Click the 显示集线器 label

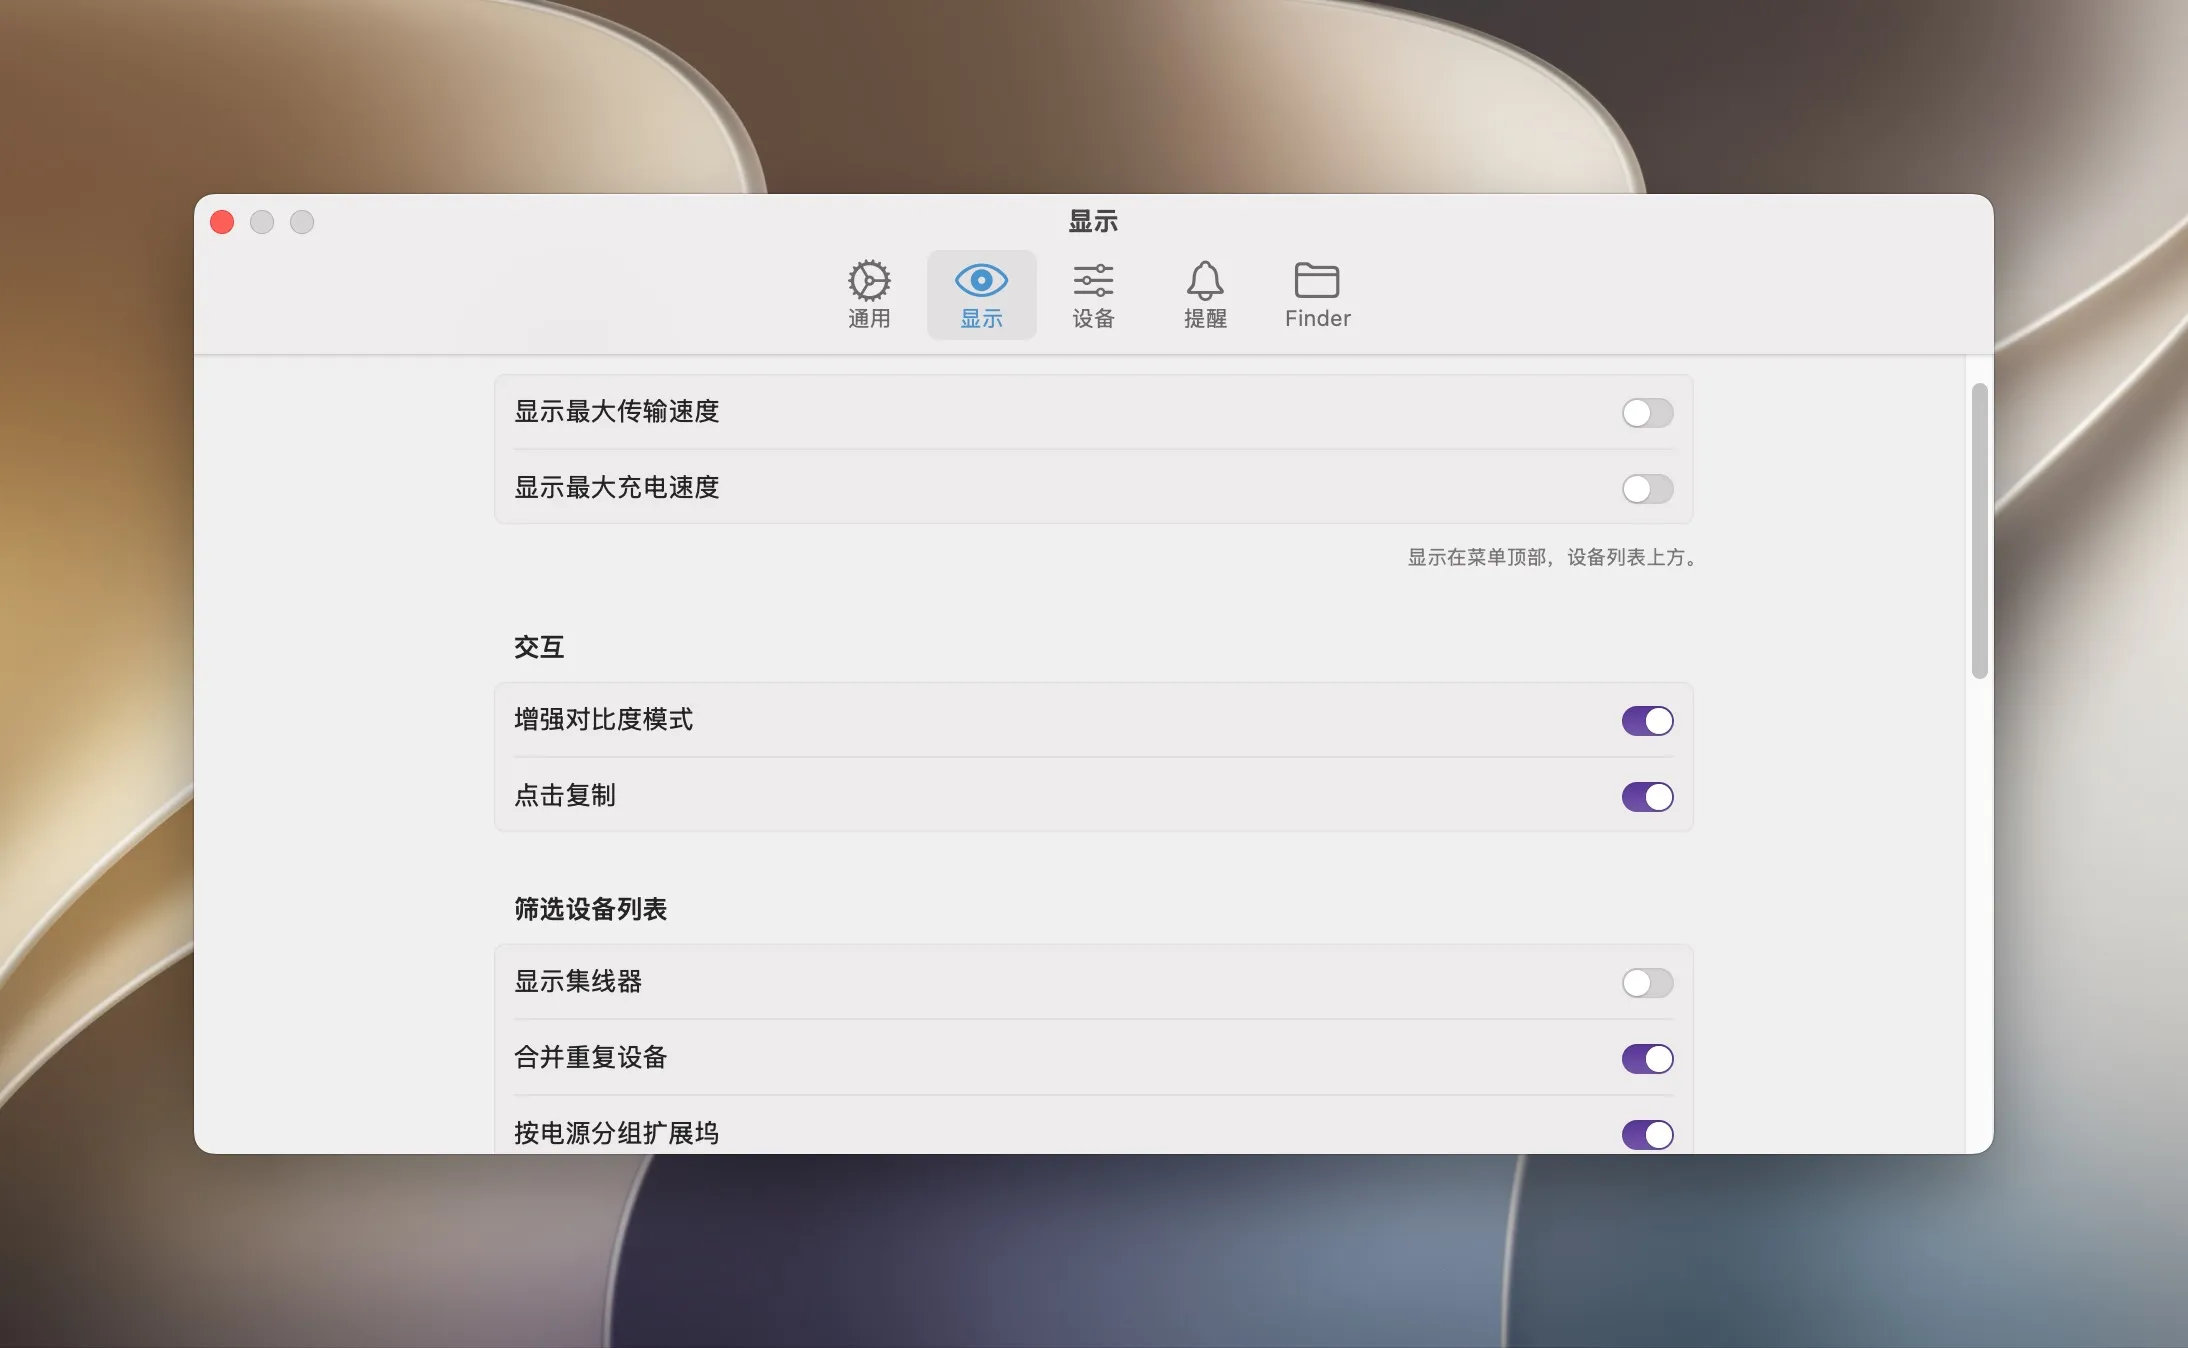578,982
